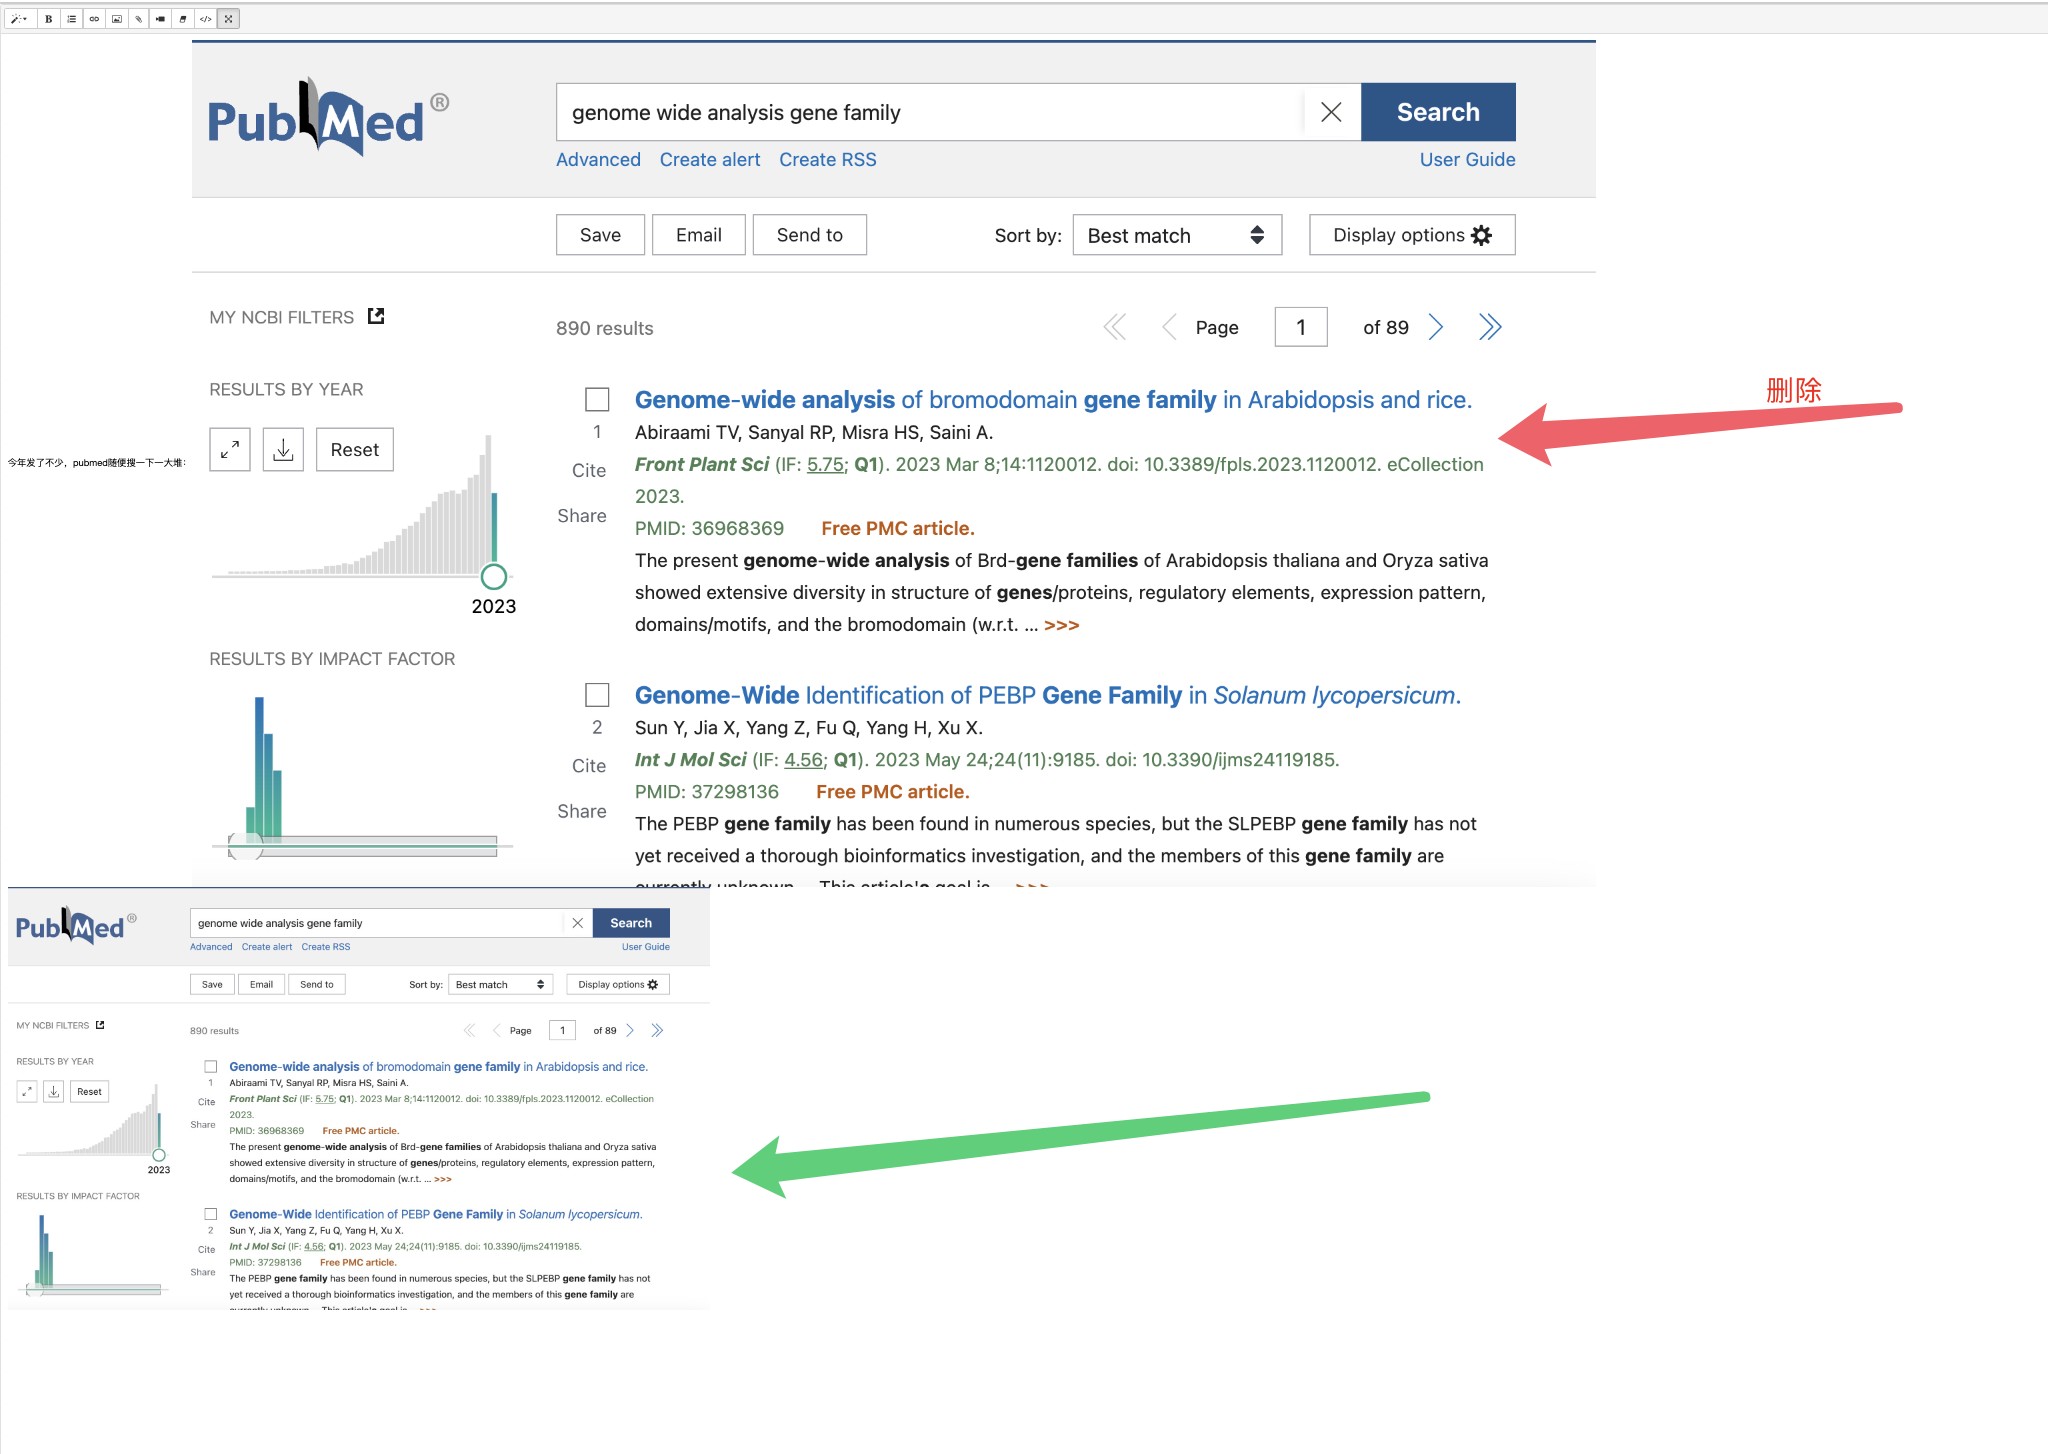Click the small blue Search button
Viewport: 2048px width, 1454px height.
631,923
